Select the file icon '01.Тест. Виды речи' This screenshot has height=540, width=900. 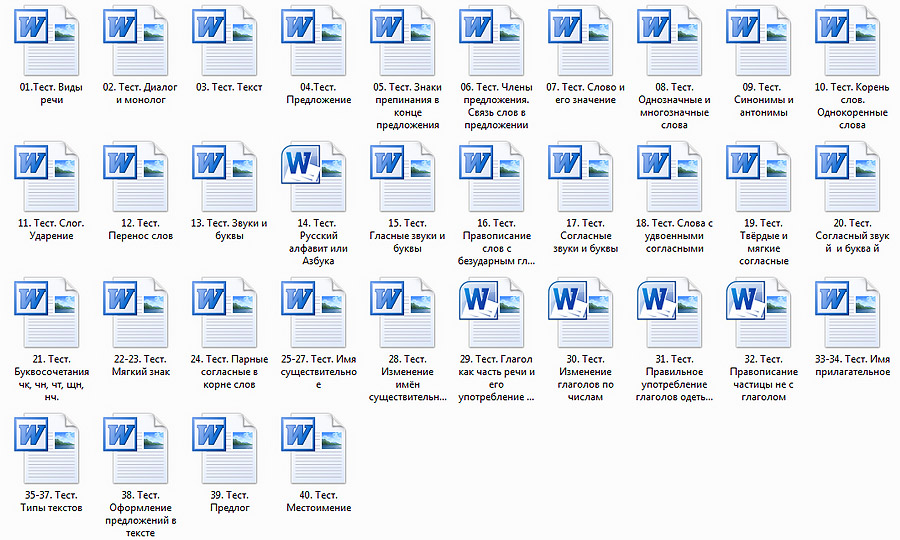(x=47, y=41)
